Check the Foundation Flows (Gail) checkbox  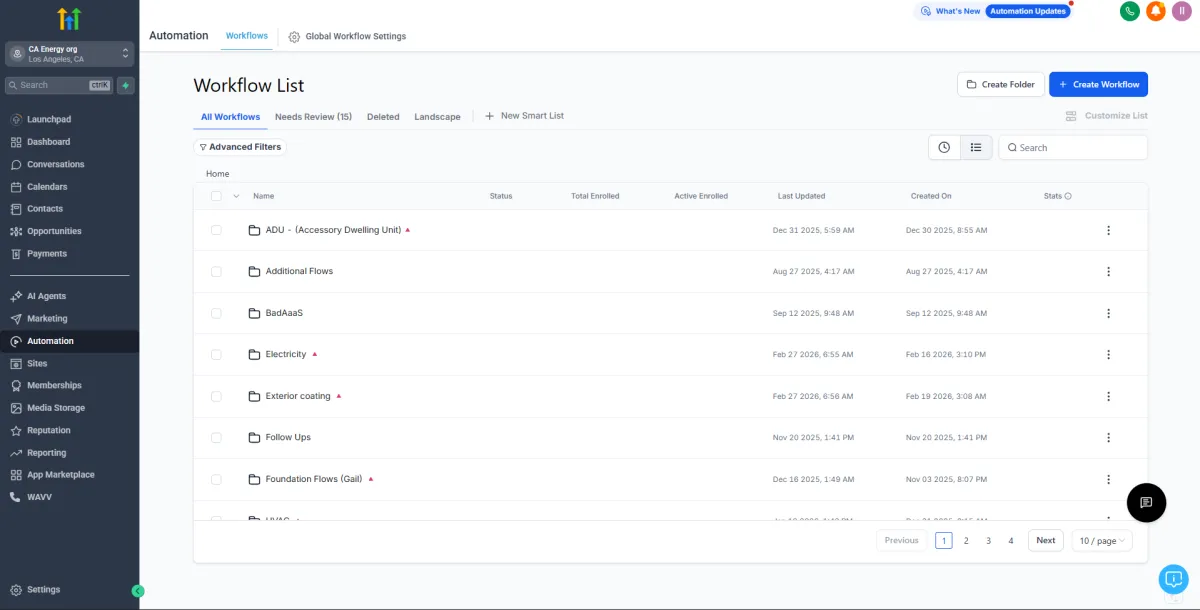click(x=216, y=479)
